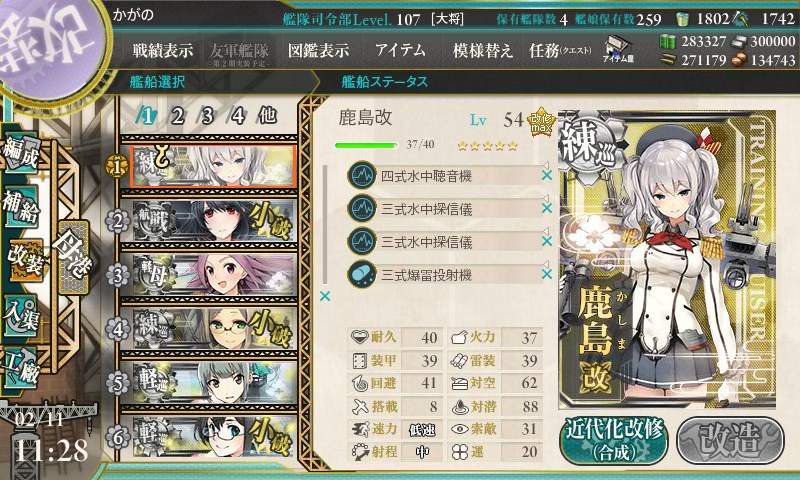Open the 他 other ships tab
Image resolution: width=800 pixels, height=480 pixels.
pos(267,116)
